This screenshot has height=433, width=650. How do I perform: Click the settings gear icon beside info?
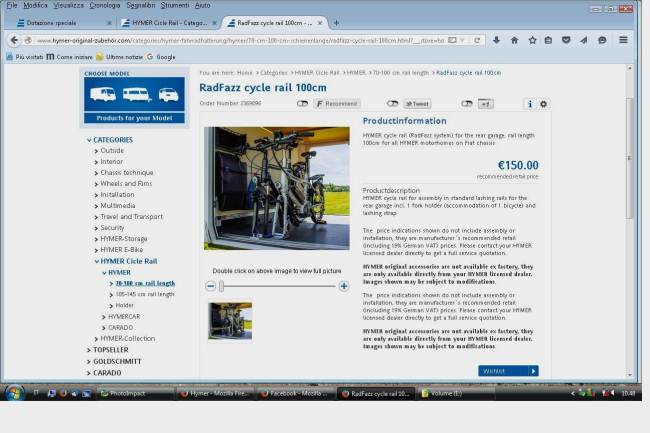[x=544, y=104]
